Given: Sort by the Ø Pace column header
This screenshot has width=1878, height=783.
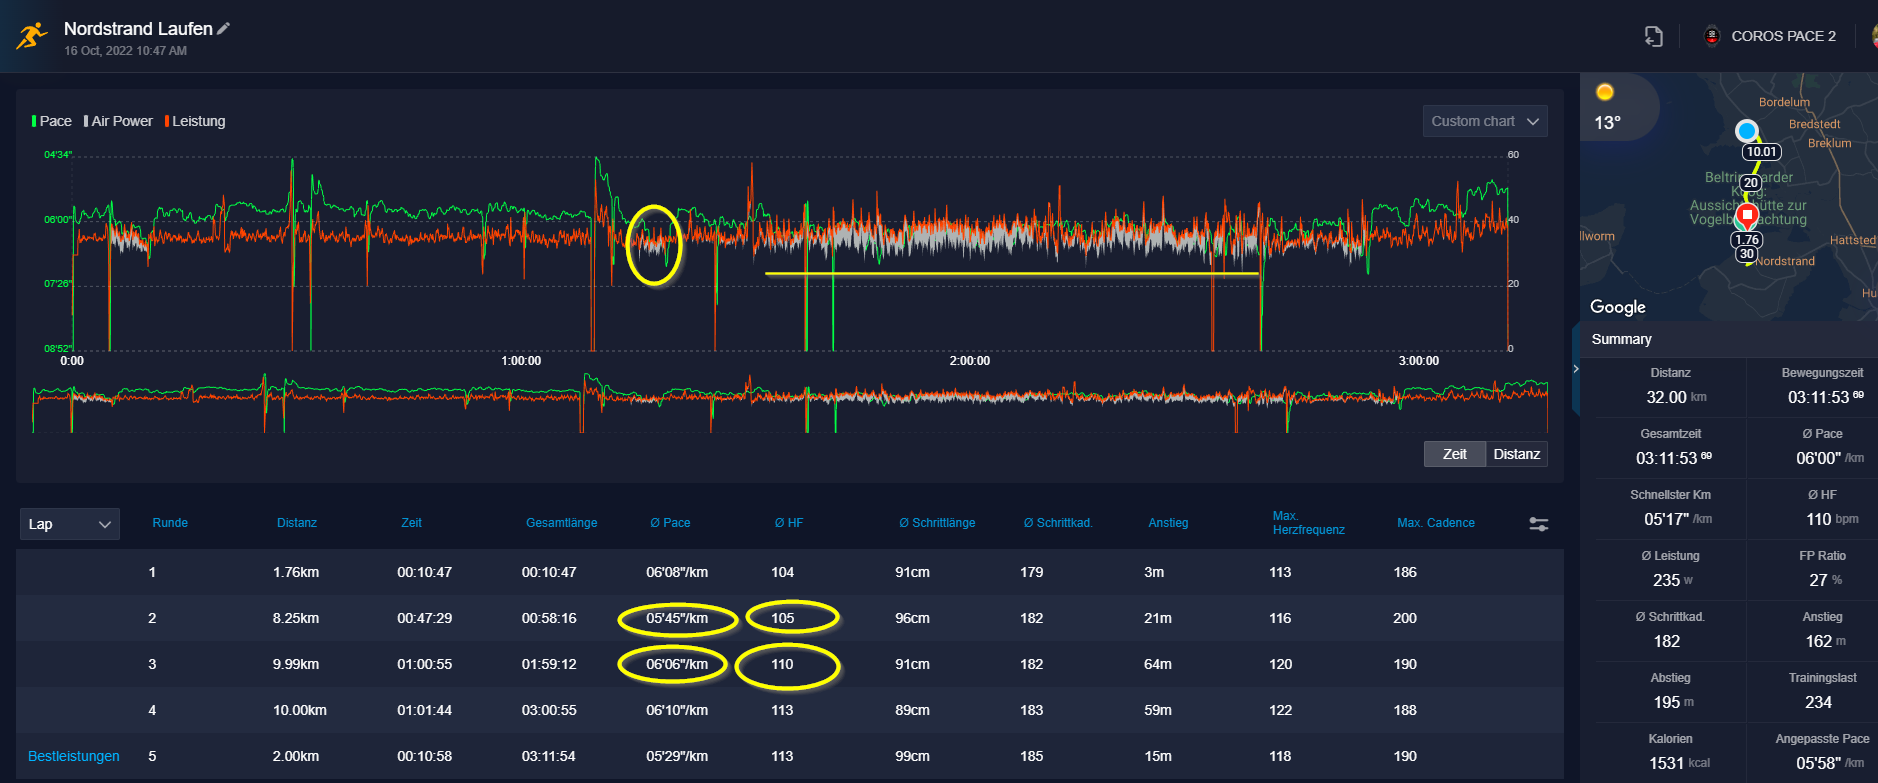Looking at the screenshot, I should (670, 523).
